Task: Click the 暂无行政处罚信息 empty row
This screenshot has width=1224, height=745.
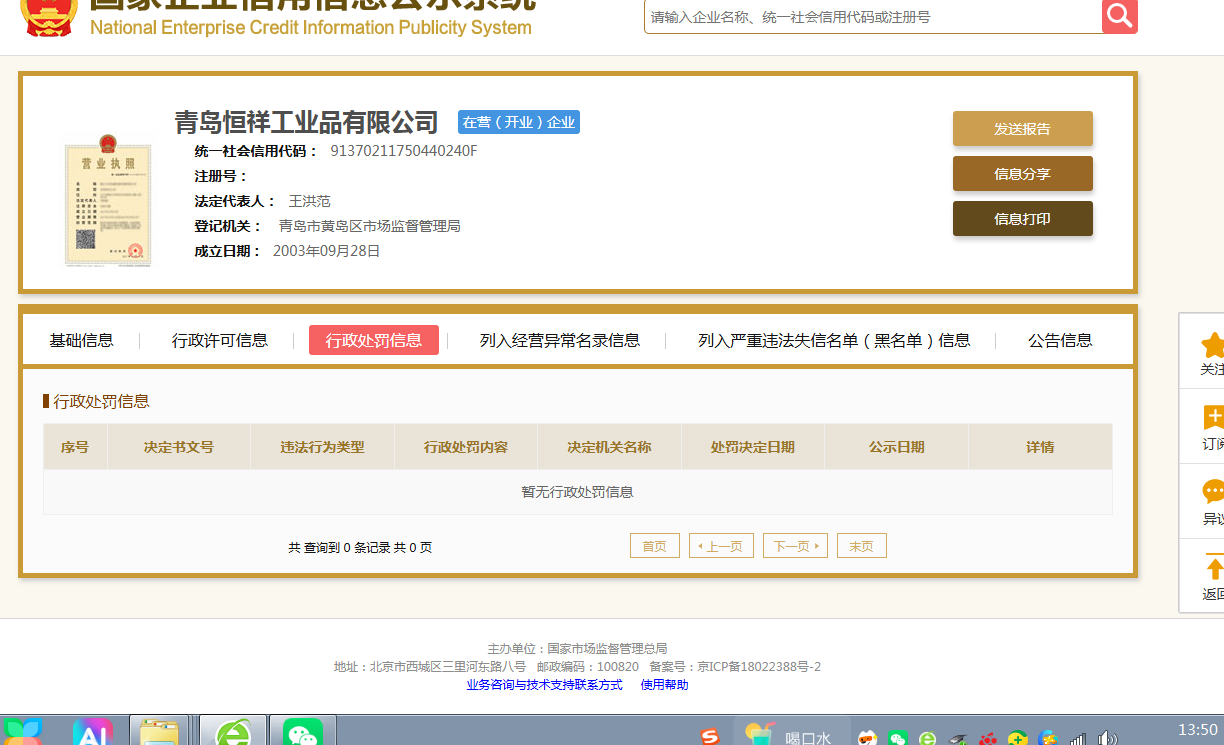Action: 578,492
